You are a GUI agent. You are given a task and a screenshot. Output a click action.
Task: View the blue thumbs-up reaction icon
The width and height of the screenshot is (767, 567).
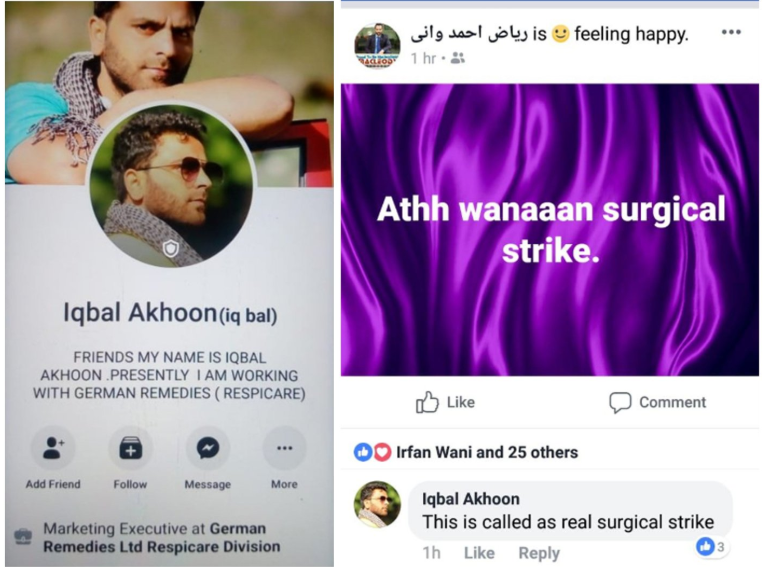pyautogui.click(x=363, y=452)
